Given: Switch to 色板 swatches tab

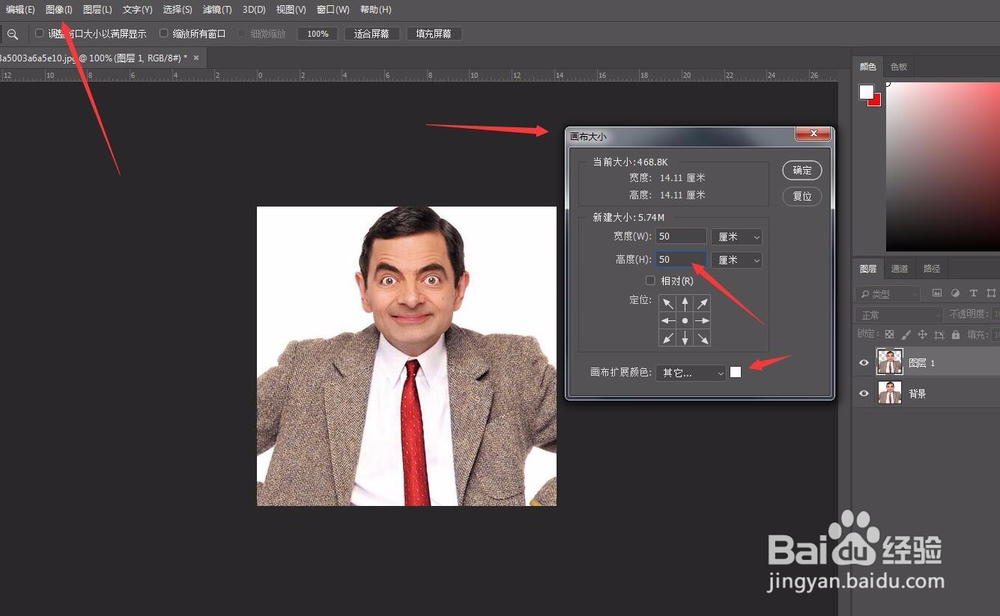Looking at the screenshot, I should (899, 66).
